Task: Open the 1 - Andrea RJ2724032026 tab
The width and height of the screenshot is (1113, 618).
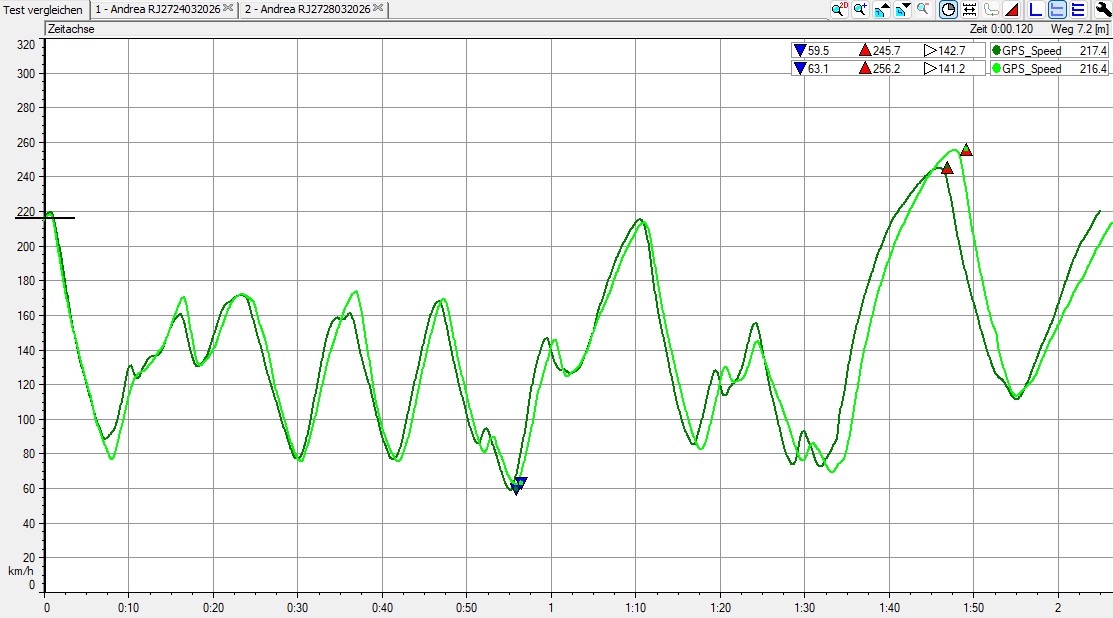Action: [x=157, y=9]
